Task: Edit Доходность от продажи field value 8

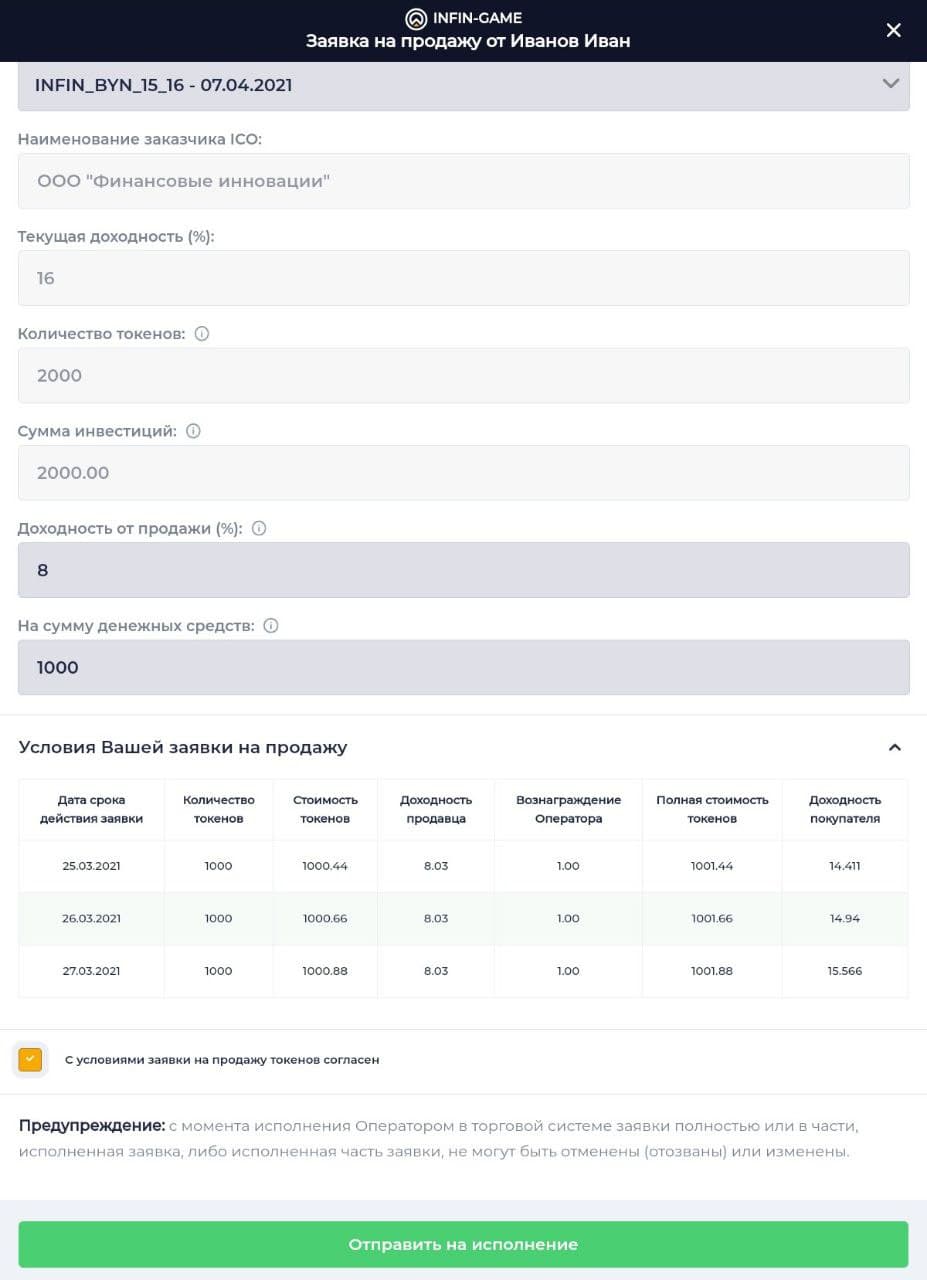Action: pyautogui.click(x=464, y=570)
